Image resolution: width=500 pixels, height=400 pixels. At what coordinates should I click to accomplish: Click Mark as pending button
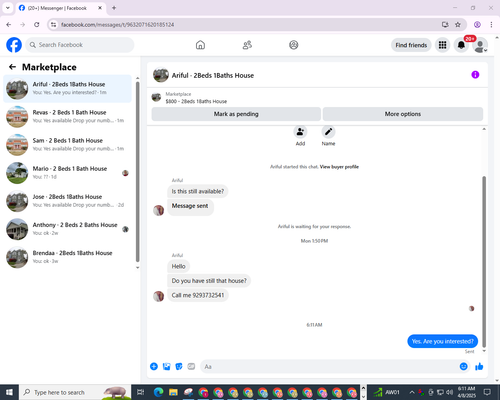[236, 114]
